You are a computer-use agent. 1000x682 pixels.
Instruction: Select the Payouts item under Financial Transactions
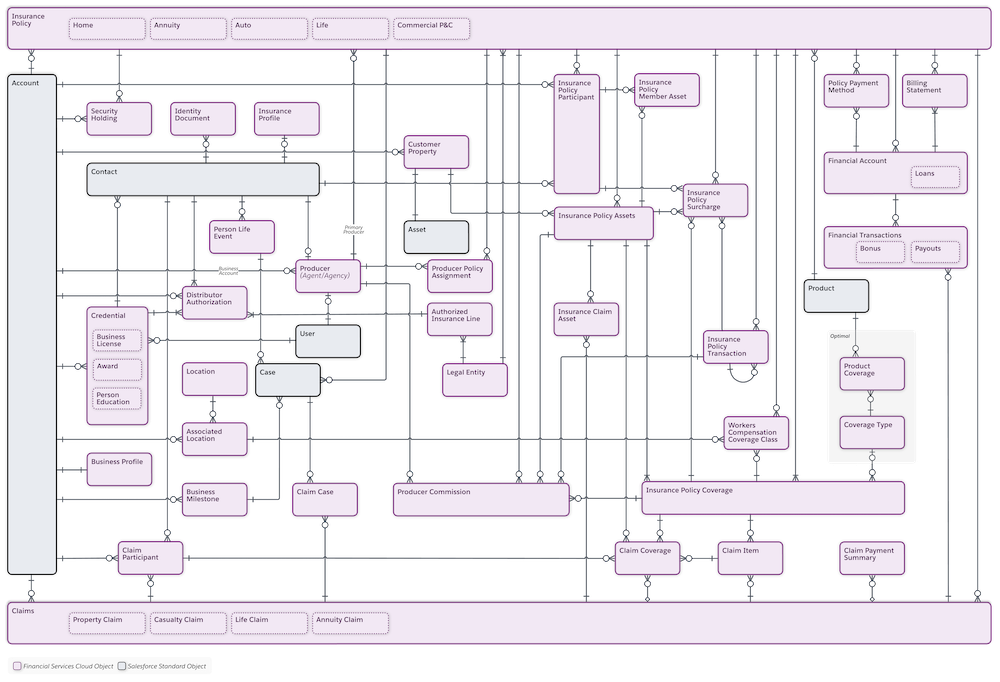(x=934, y=250)
